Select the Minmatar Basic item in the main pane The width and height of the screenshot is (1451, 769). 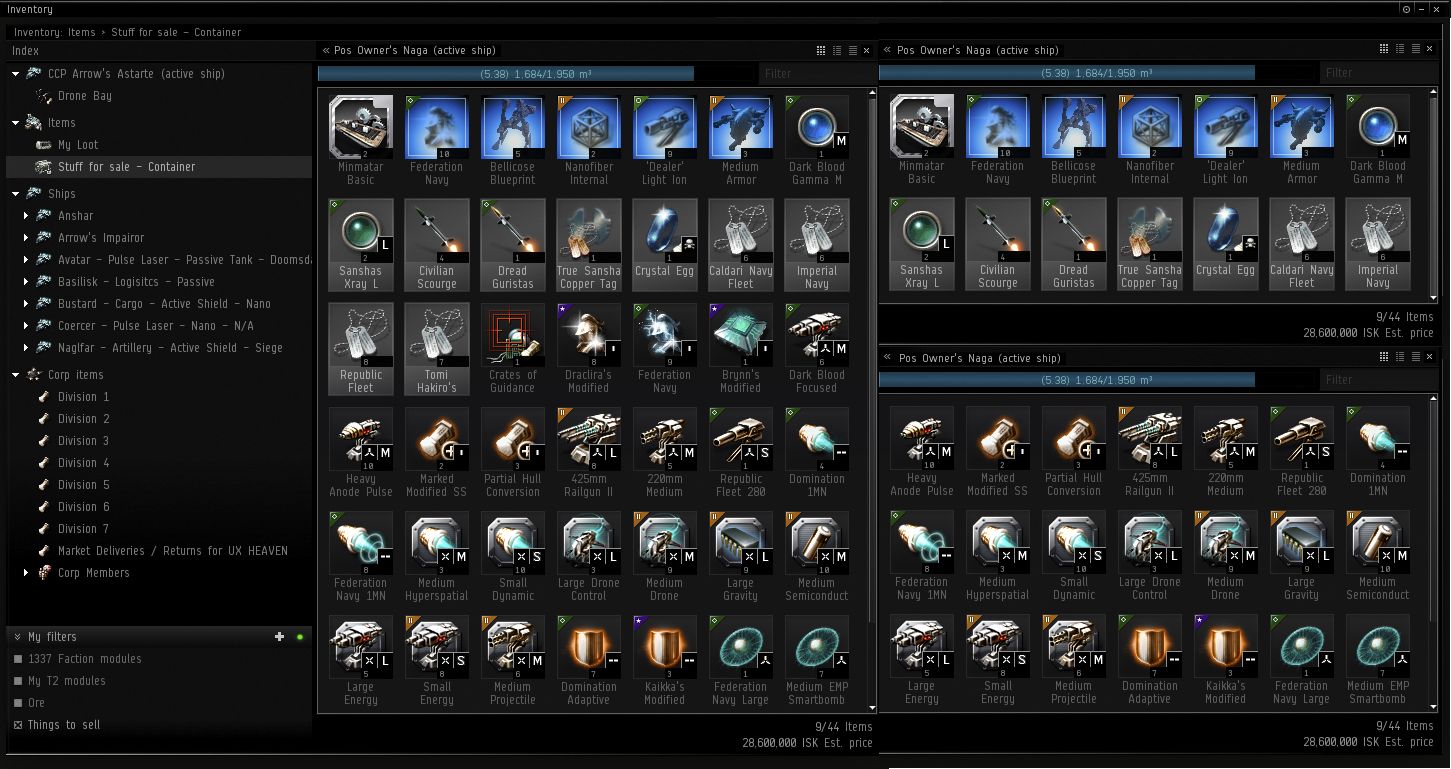[360, 140]
